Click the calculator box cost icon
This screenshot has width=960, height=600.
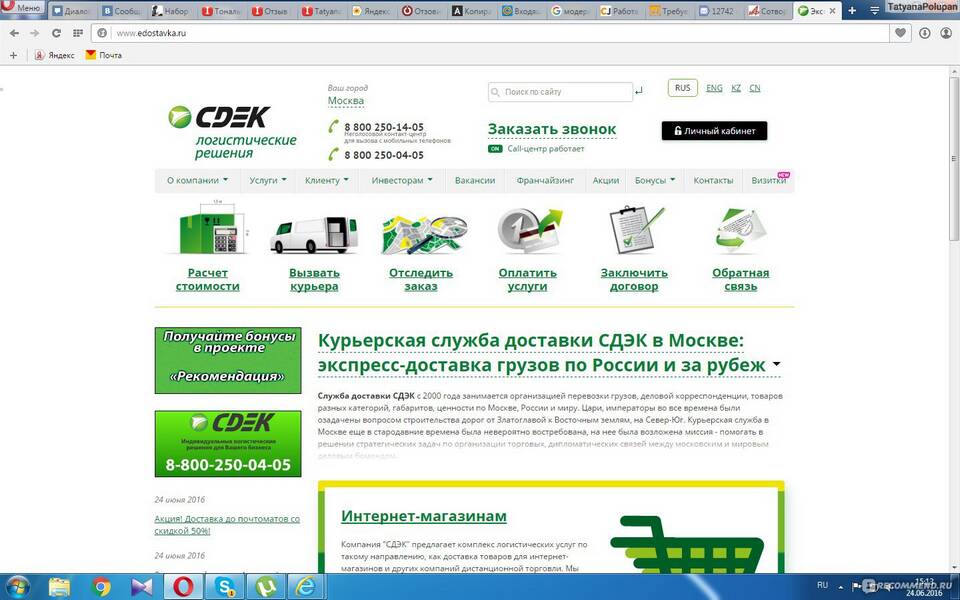tap(211, 228)
